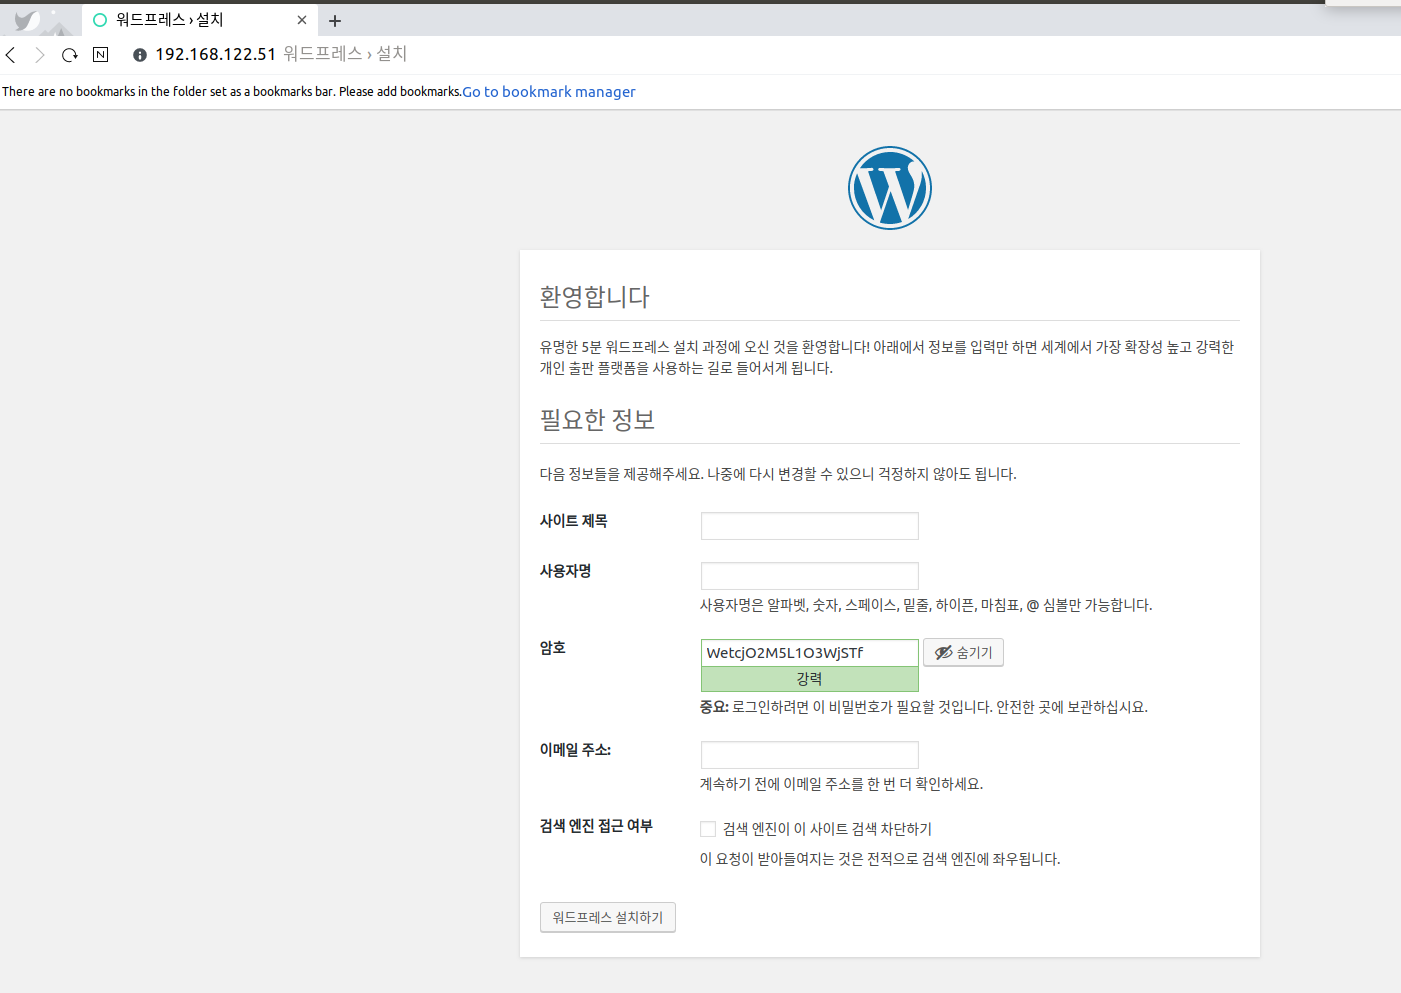The height and width of the screenshot is (993, 1401).
Task: Reload the page with the refresh icon
Action: (x=70, y=55)
